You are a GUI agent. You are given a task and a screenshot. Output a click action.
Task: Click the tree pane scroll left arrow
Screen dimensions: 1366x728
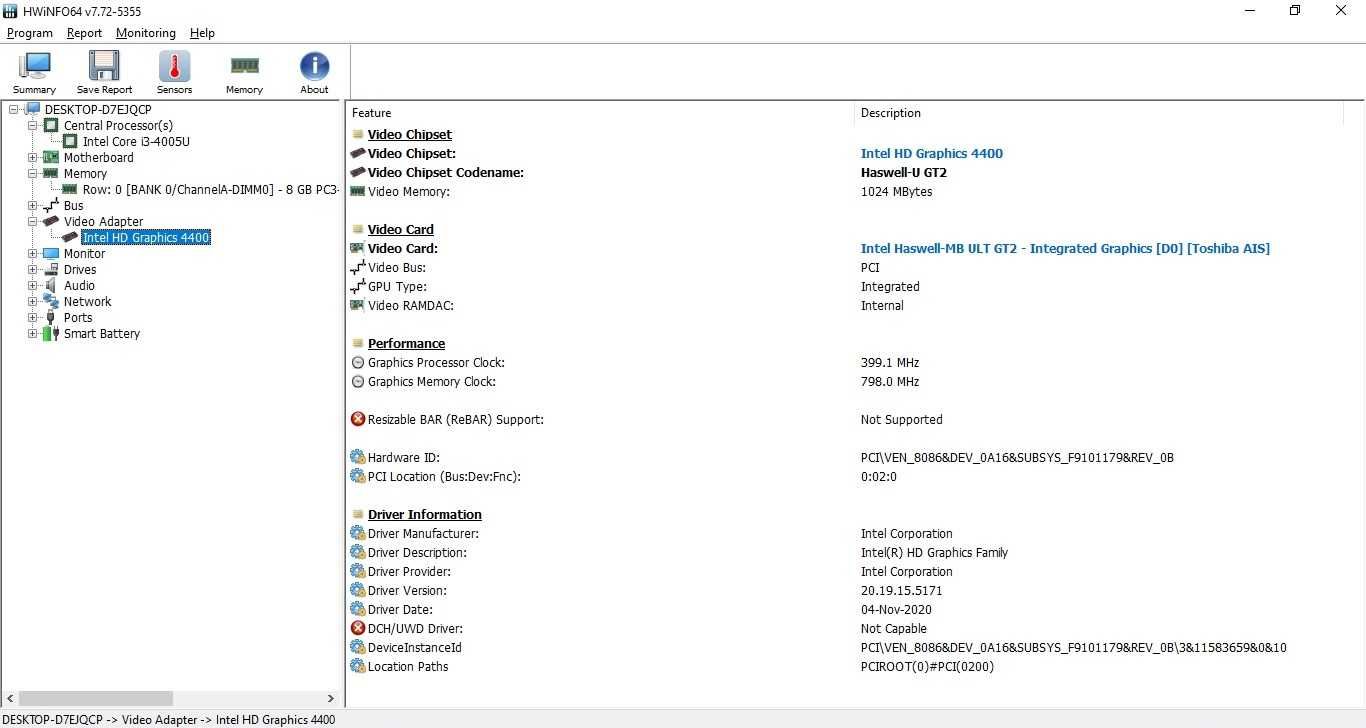pos(9,698)
